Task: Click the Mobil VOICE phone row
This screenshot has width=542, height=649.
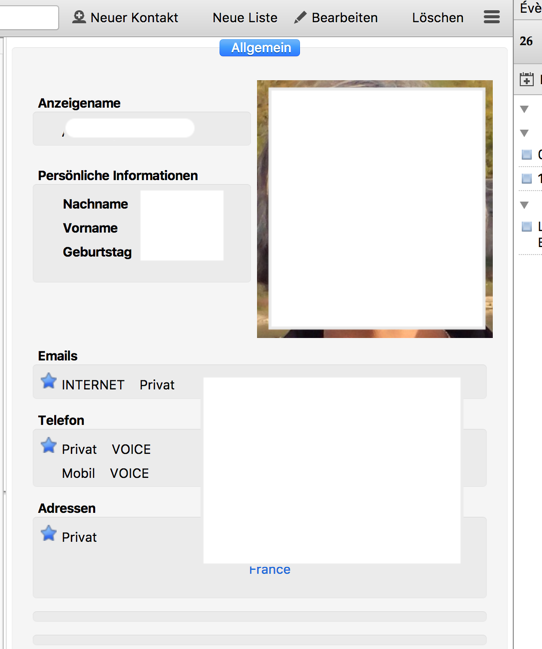Action: coord(260,473)
